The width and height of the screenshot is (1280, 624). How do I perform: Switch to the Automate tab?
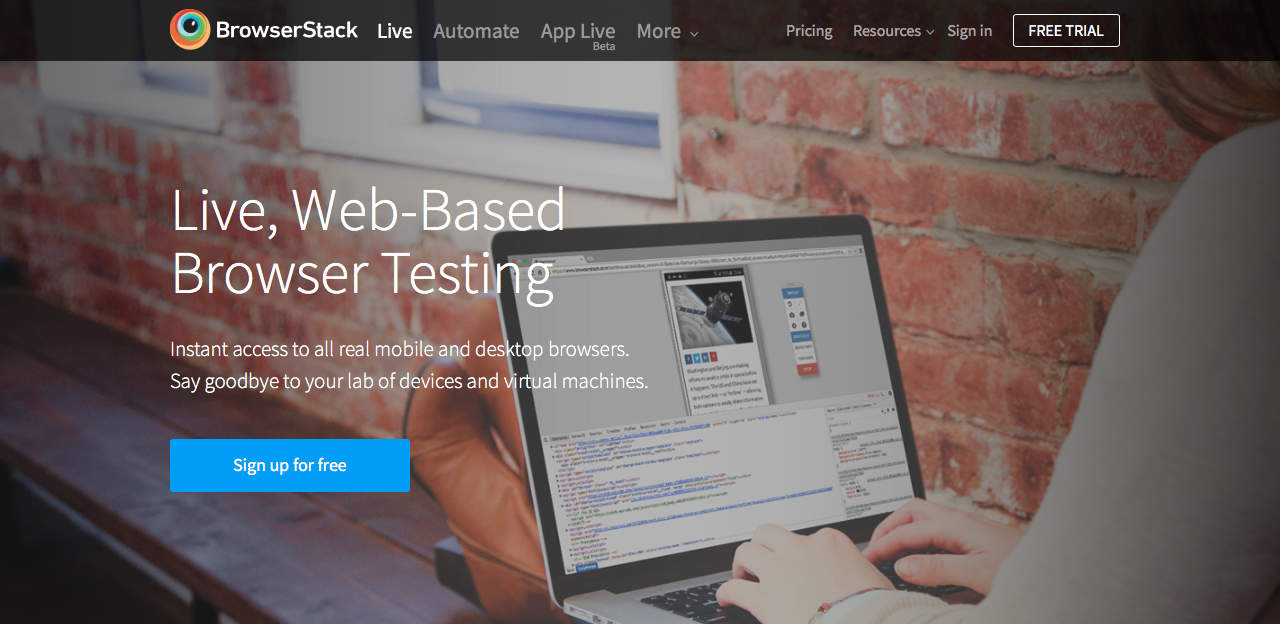click(476, 31)
